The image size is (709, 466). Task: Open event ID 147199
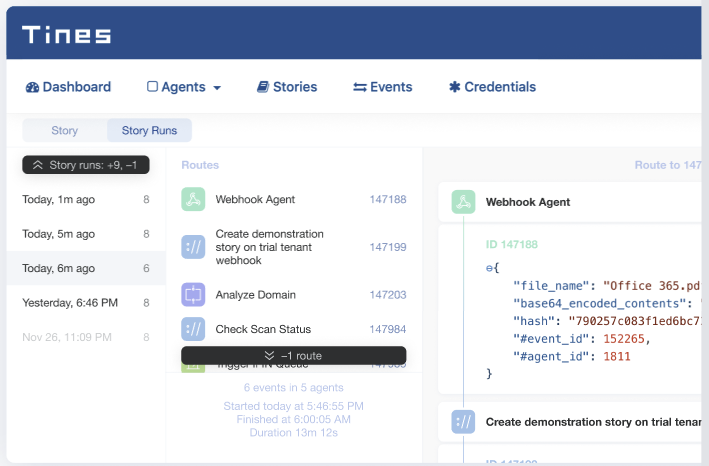click(x=388, y=247)
